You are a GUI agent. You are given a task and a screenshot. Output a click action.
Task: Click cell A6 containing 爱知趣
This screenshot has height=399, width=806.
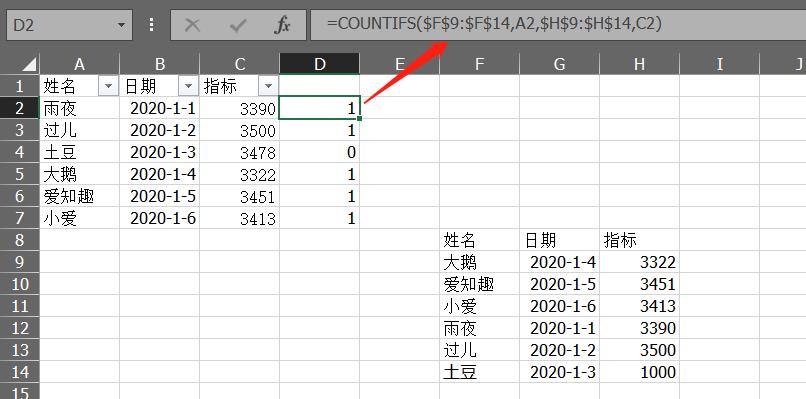tap(80, 196)
